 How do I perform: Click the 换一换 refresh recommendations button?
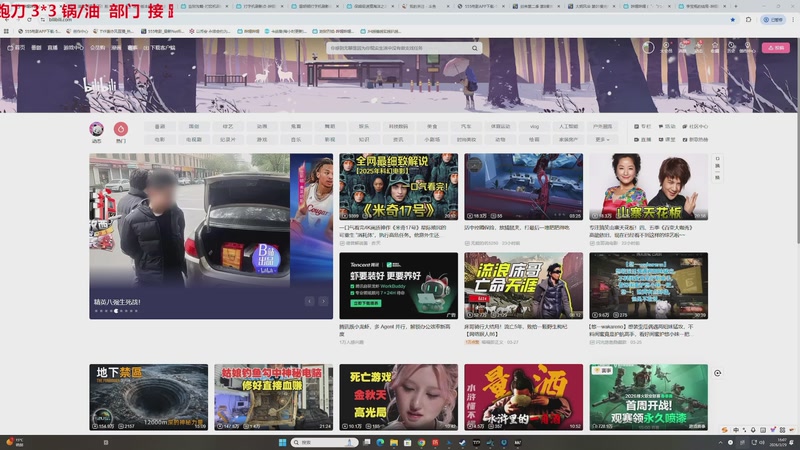point(717,167)
